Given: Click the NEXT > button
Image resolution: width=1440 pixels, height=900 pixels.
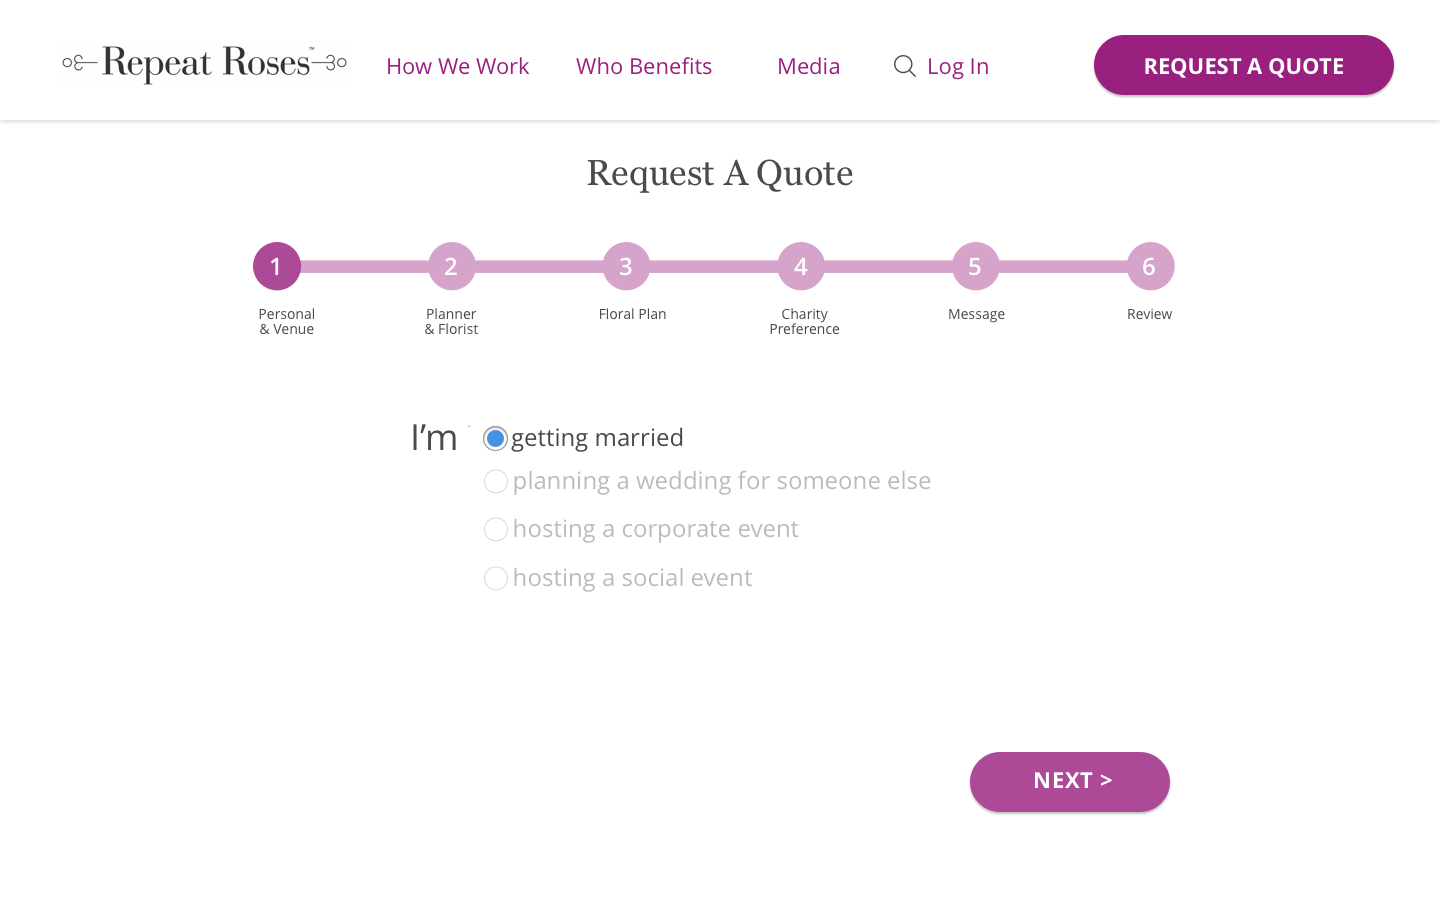Looking at the screenshot, I should click(1069, 781).
